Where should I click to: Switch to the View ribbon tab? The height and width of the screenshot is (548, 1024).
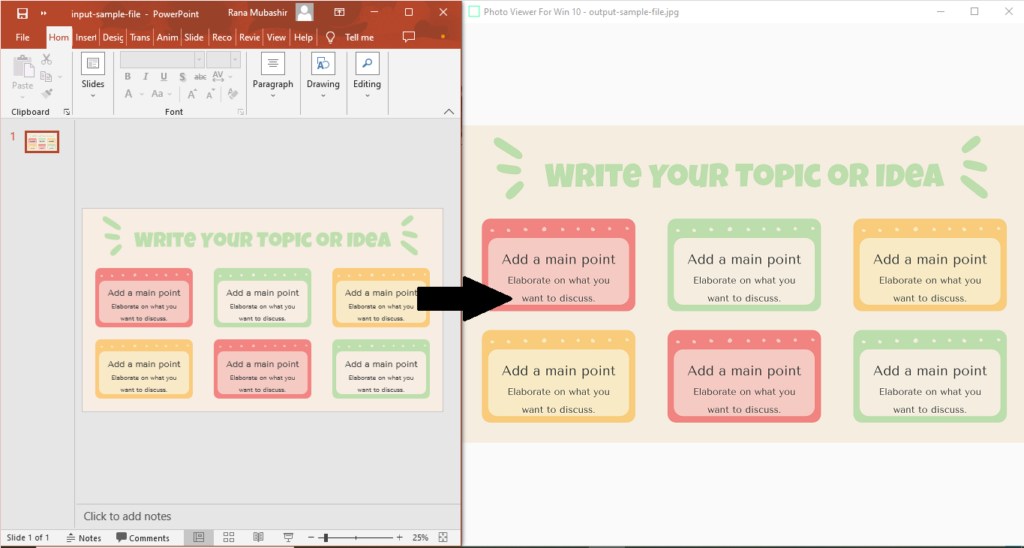click(x=276, y=37)
